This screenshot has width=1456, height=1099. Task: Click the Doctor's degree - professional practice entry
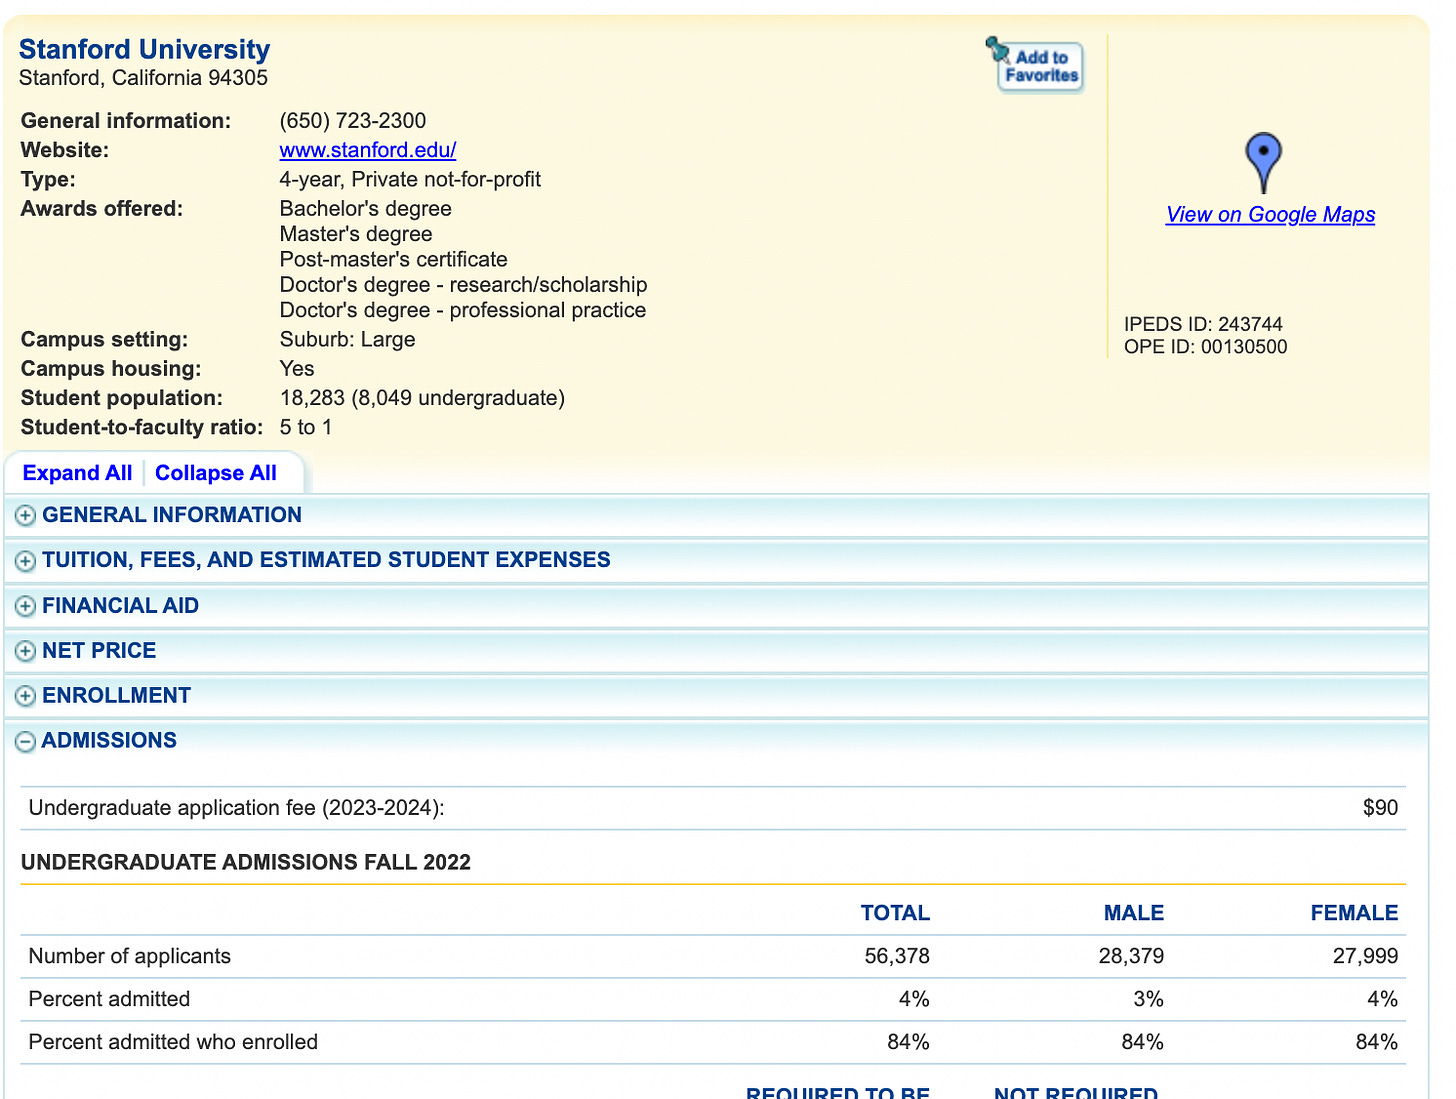pos(463,311)
